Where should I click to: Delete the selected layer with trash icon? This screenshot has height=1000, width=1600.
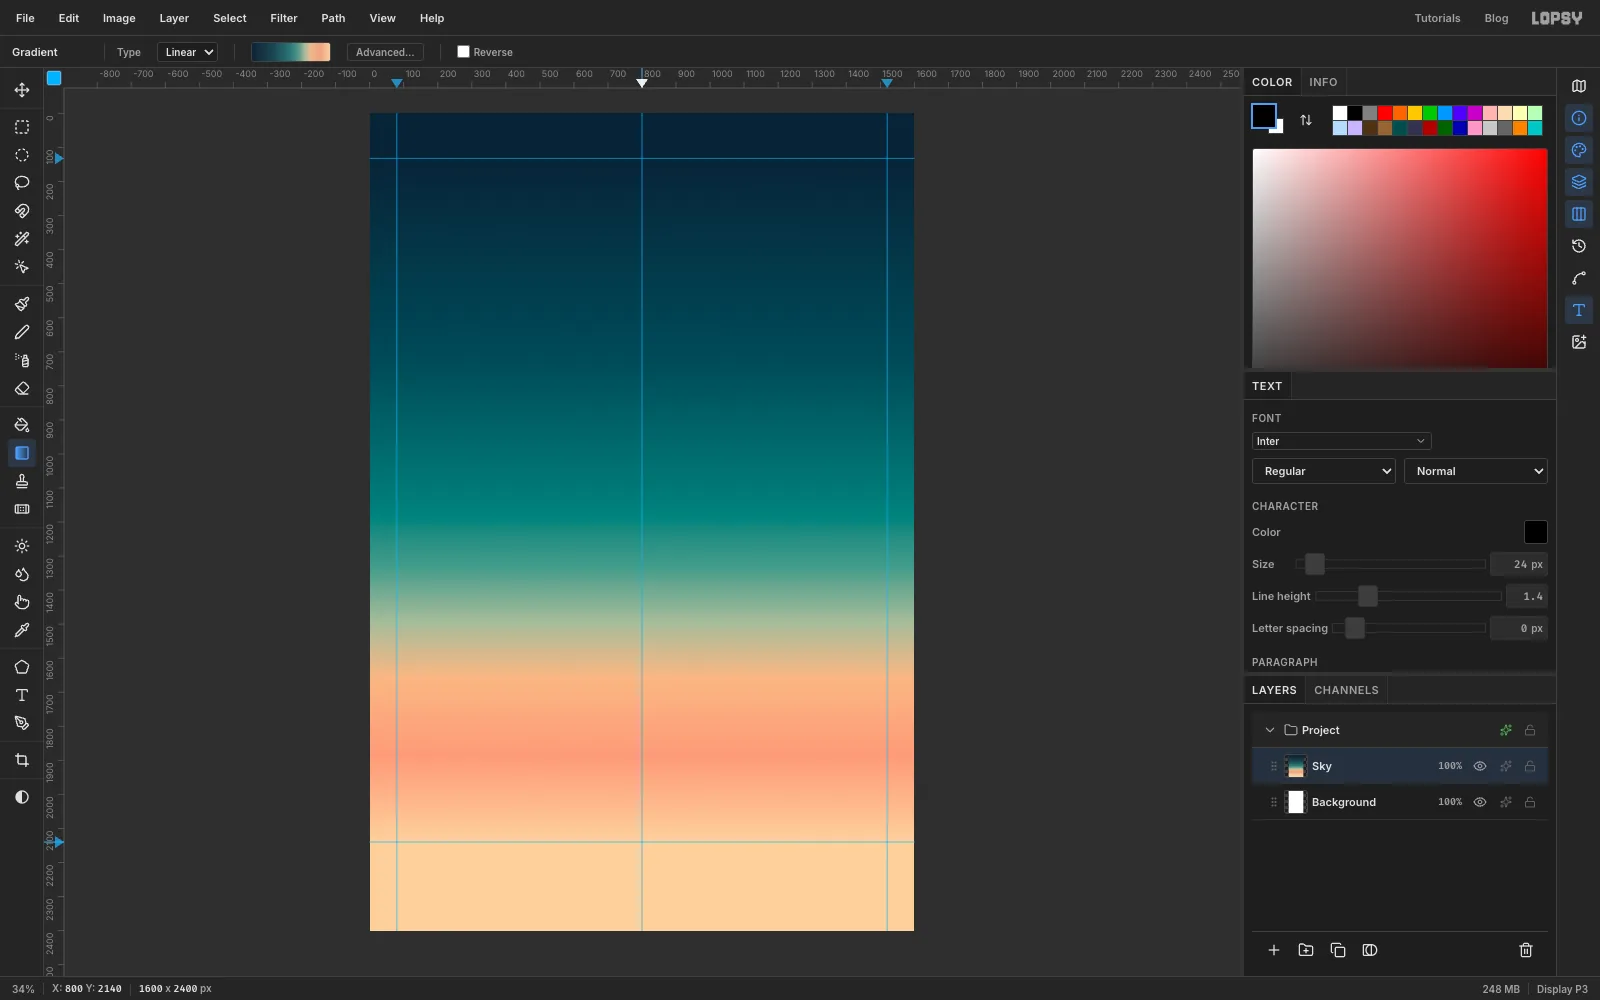click(x=1526, y=950)
